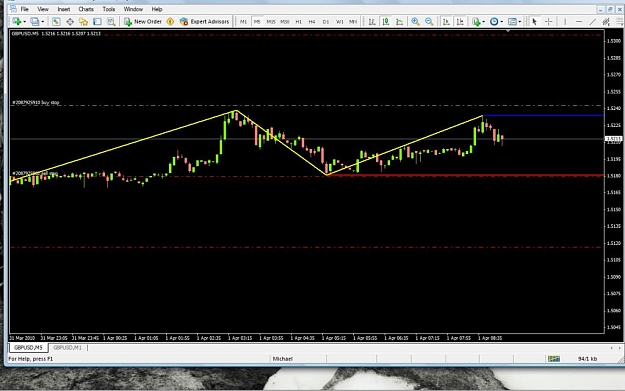Expand the New Chart dropdown arrow
The image size is (625, 391).
25,22
